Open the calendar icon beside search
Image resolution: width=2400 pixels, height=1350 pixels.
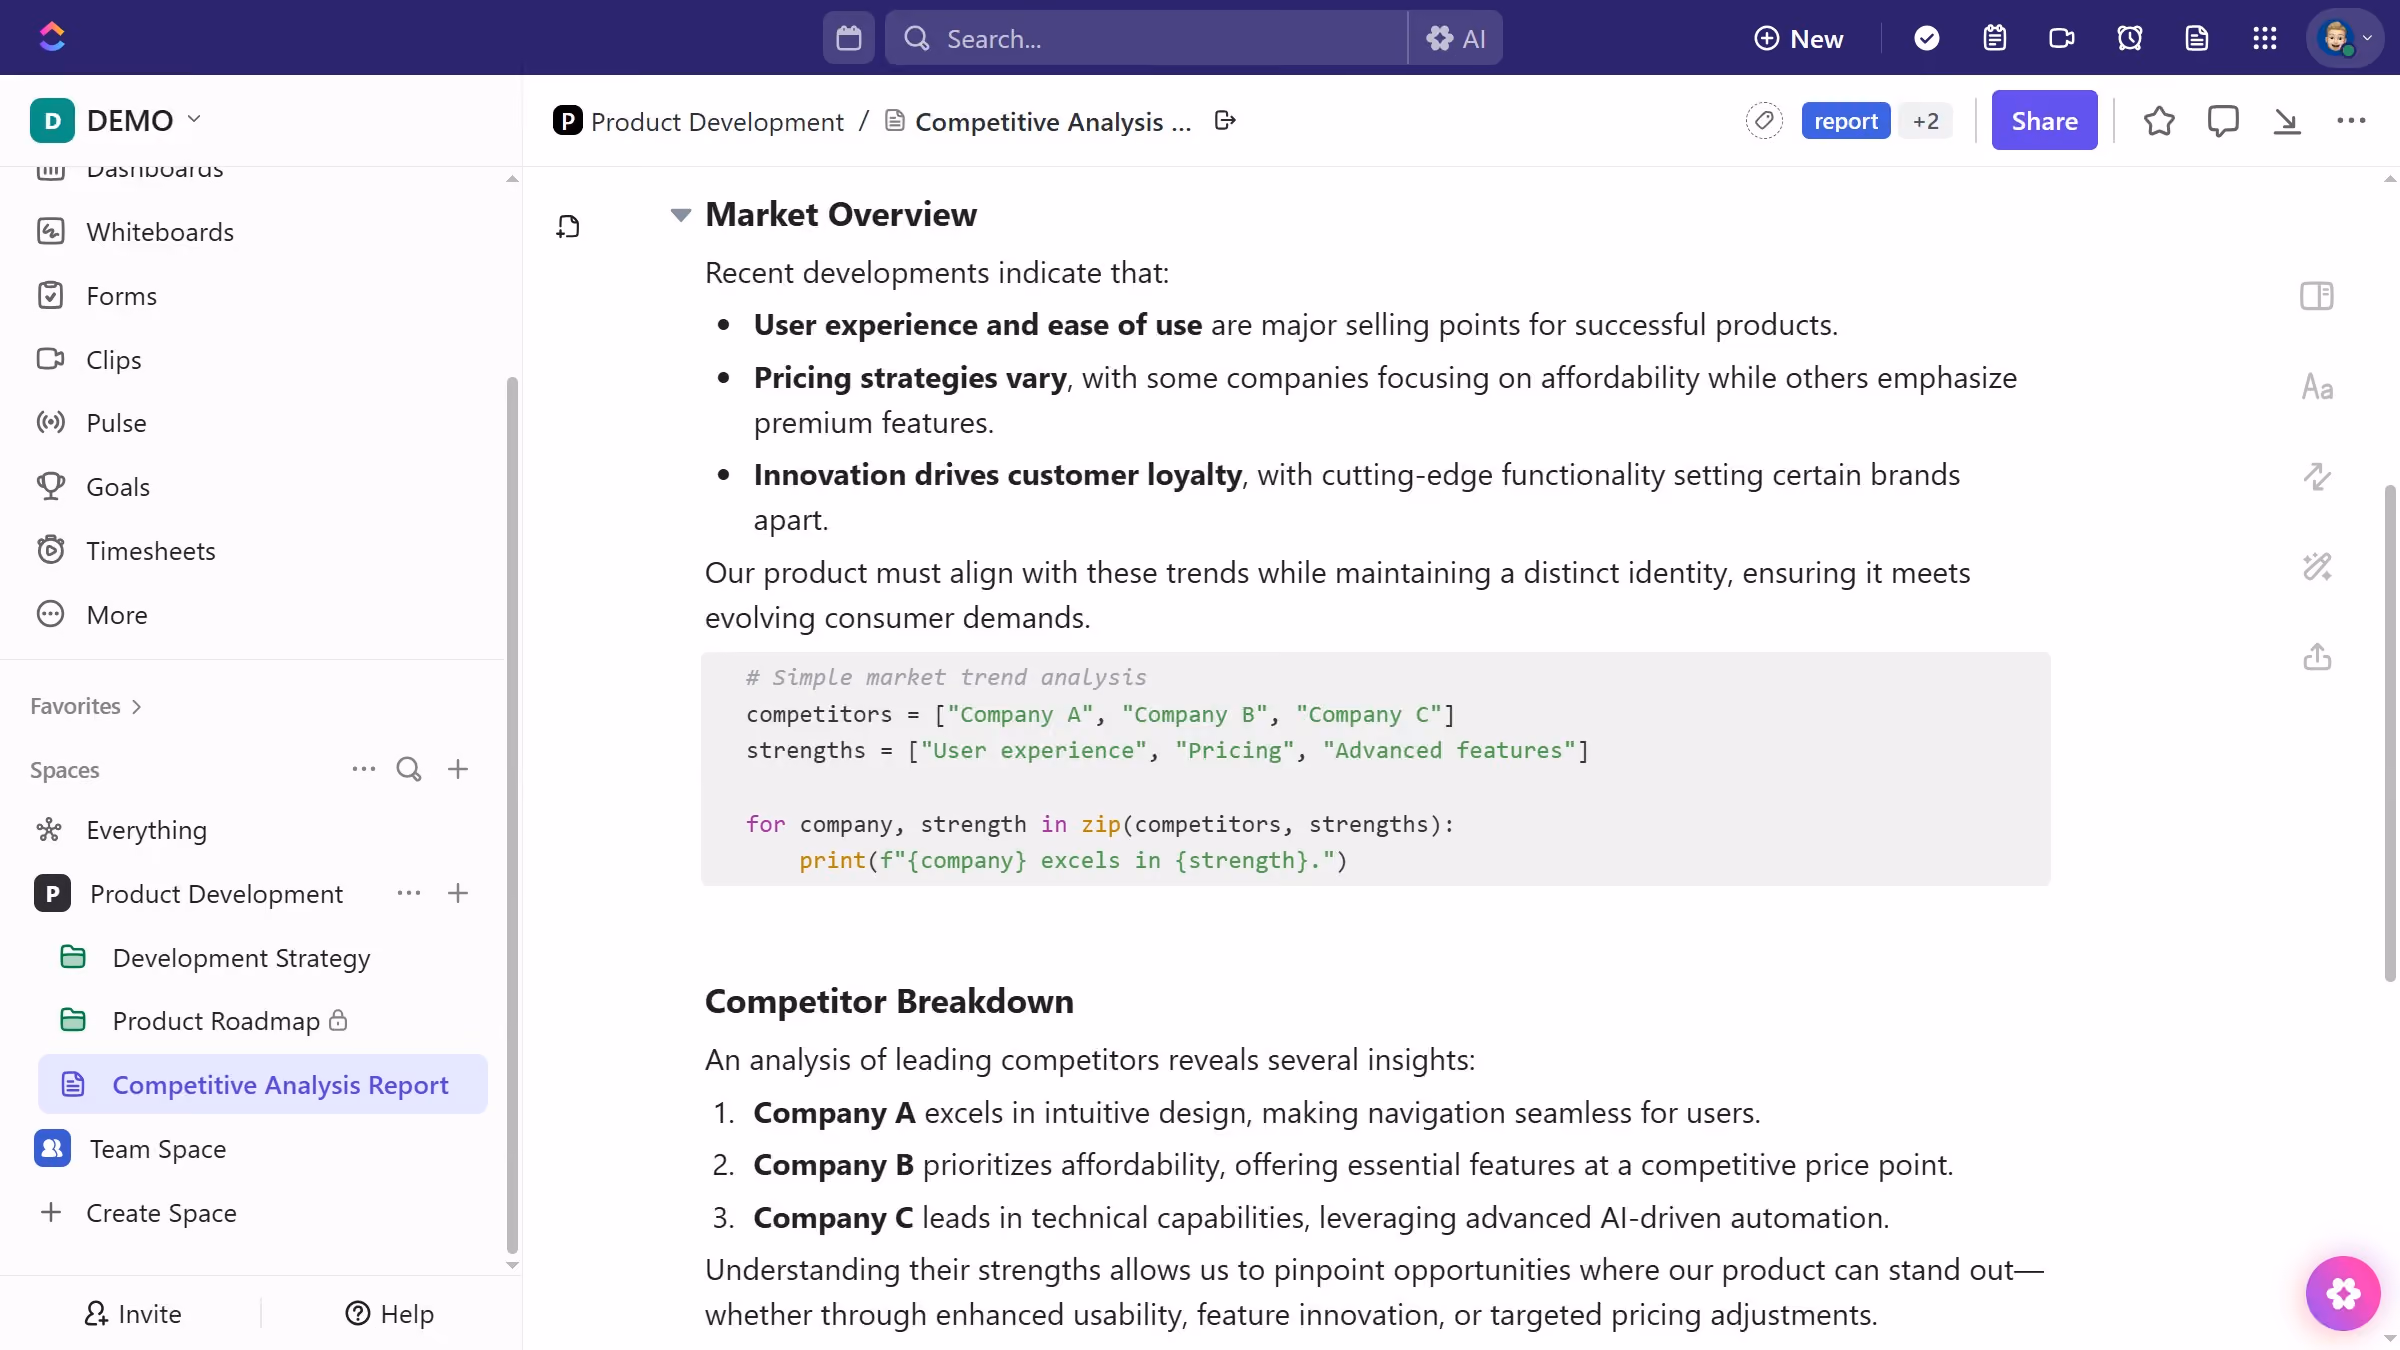tap(848, 38)
